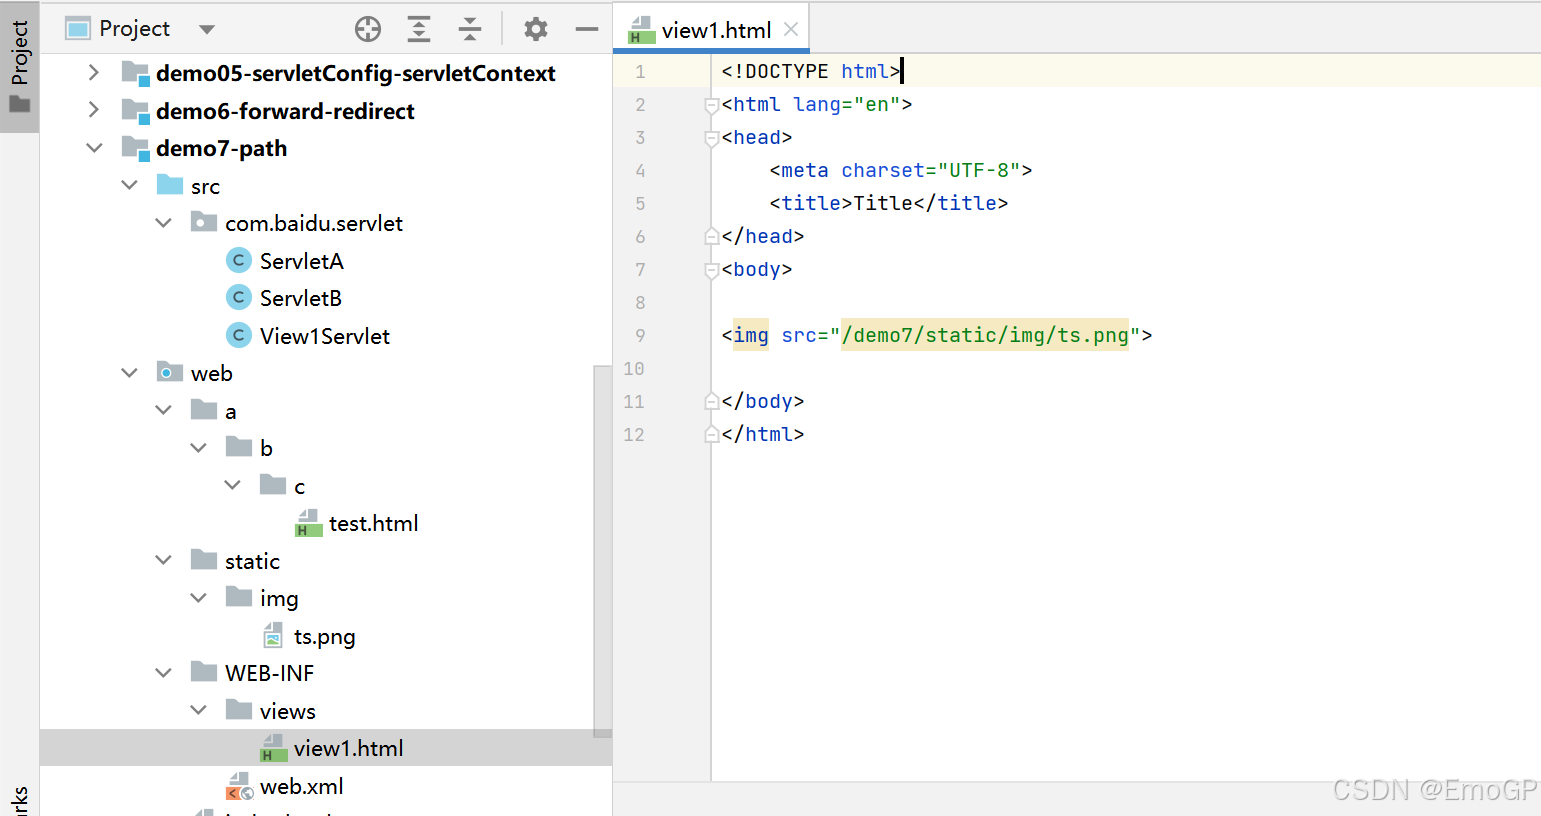Click the src source folder icon
This screenshot has width=1541, height=816.
(x=170, y=185)
